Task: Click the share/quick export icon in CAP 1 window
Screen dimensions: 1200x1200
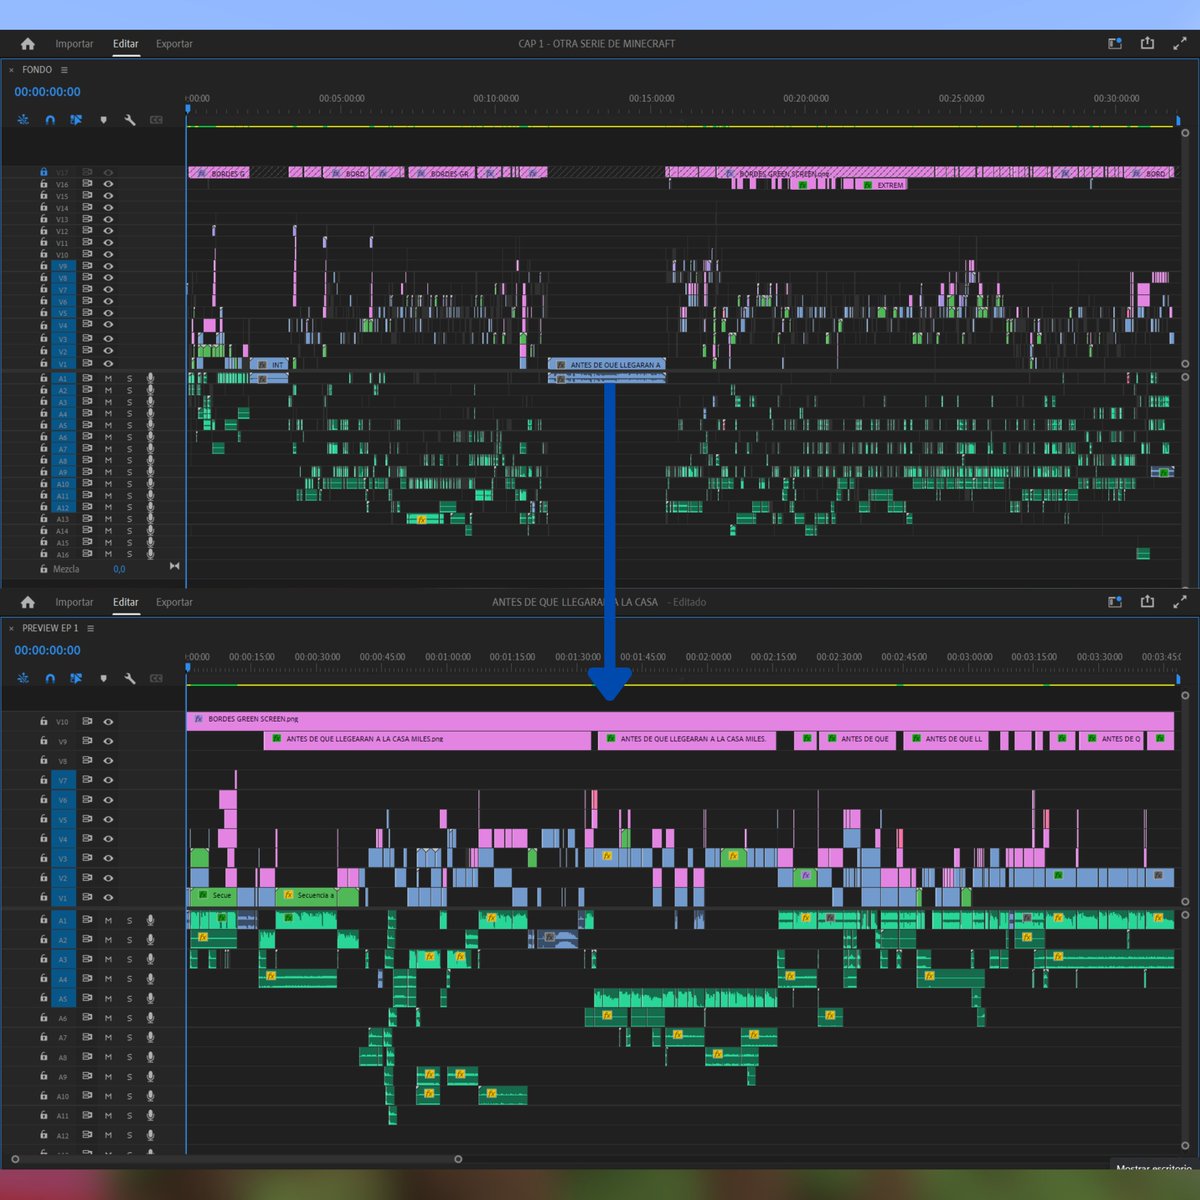Action: click(1147, 43)
